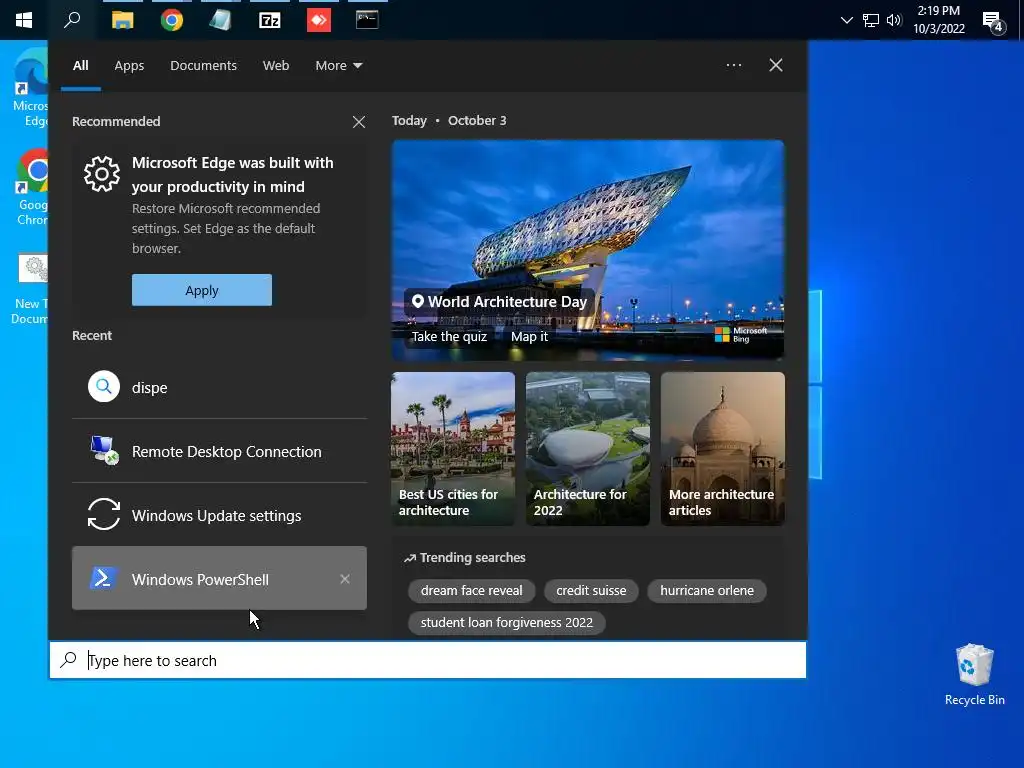This screenshot has width=1024, height=768.
Task: Click the taskbar search magnifier icon
Action: (x=72, y=20)
